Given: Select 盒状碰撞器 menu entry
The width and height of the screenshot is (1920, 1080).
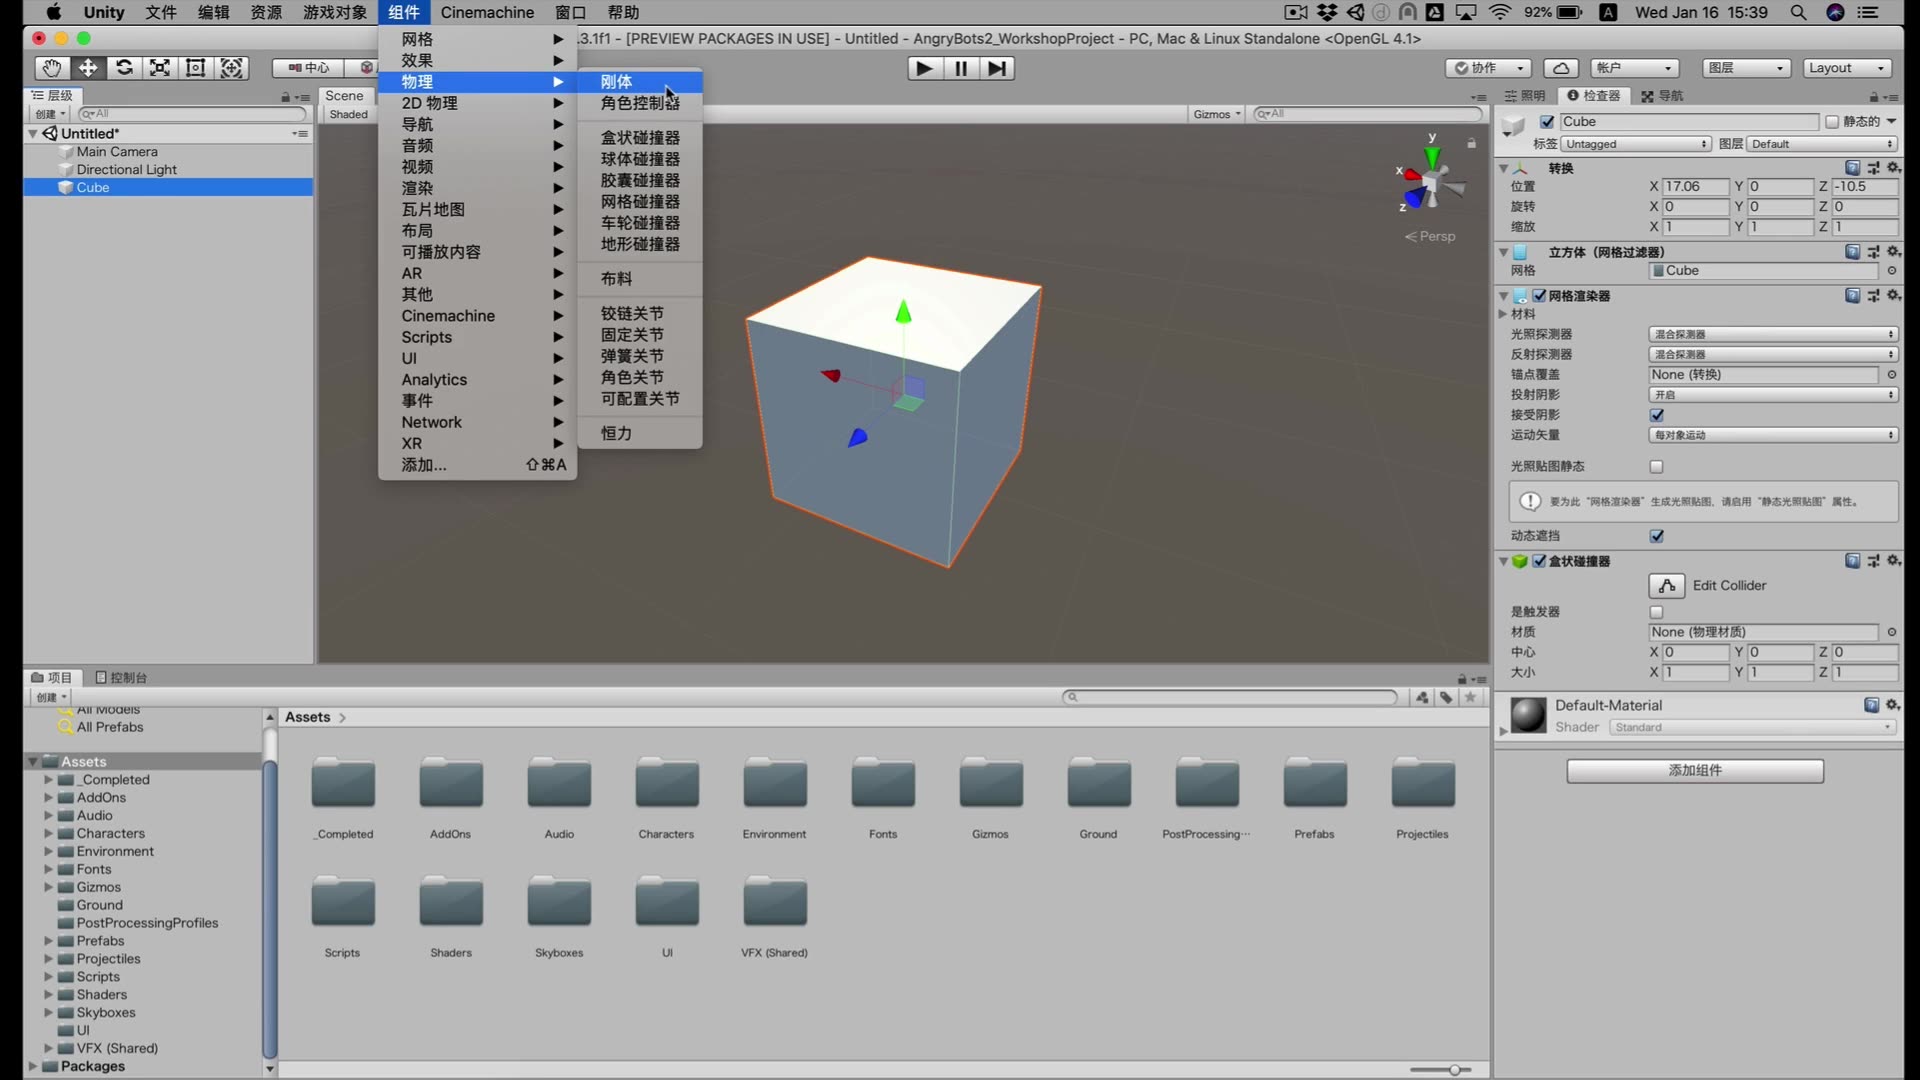Looking at the screenshot, I should [x=640, y=138].
